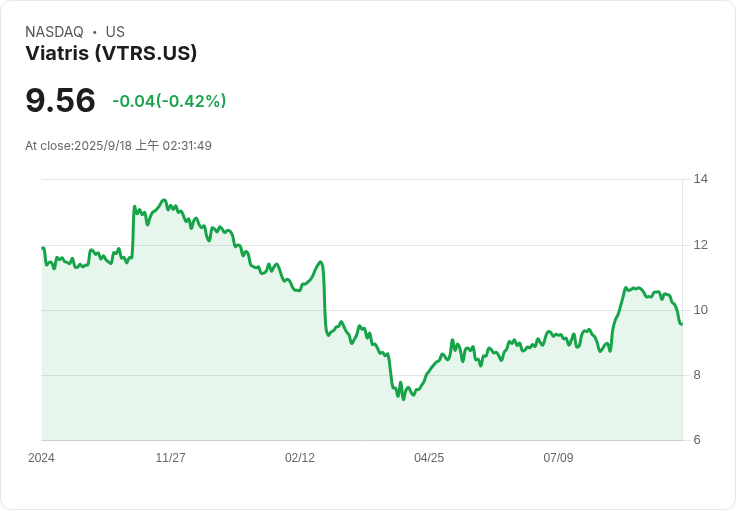Select the 11/27 date marker
The height and width of the screenshot is (510, 736).
pyautogui.click(x=170, y=458)
